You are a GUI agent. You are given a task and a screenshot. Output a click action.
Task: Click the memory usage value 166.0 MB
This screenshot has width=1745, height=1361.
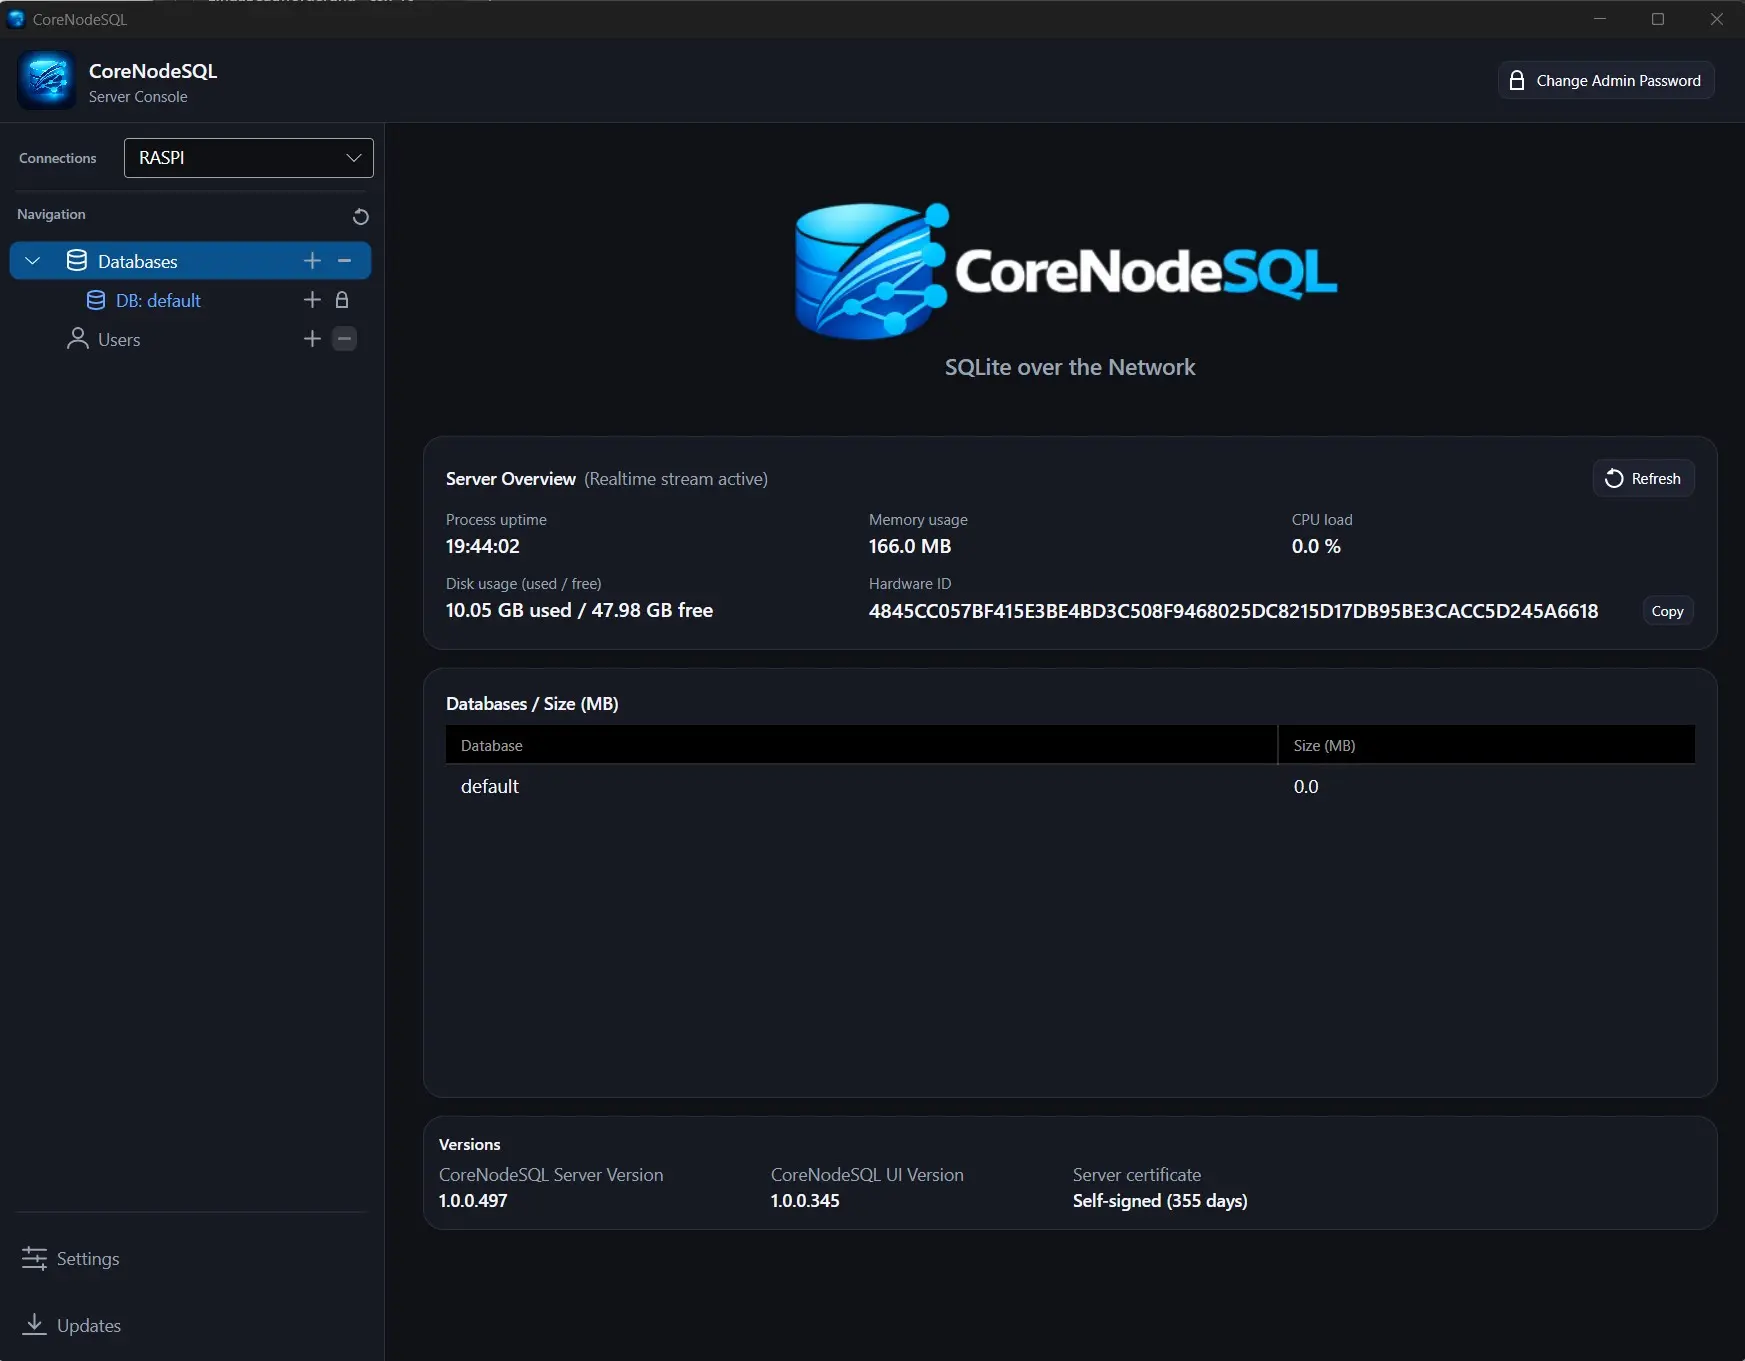tap(910, 546)
